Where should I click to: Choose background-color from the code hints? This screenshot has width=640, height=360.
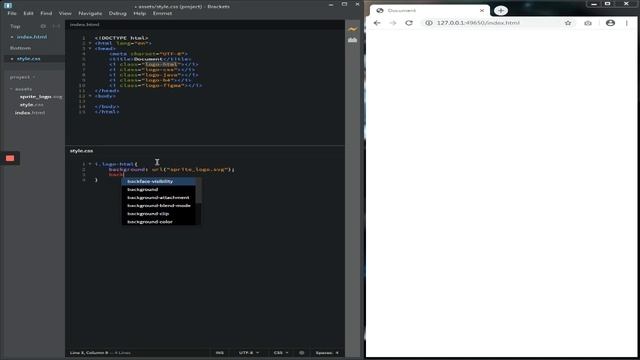[158, 222]
